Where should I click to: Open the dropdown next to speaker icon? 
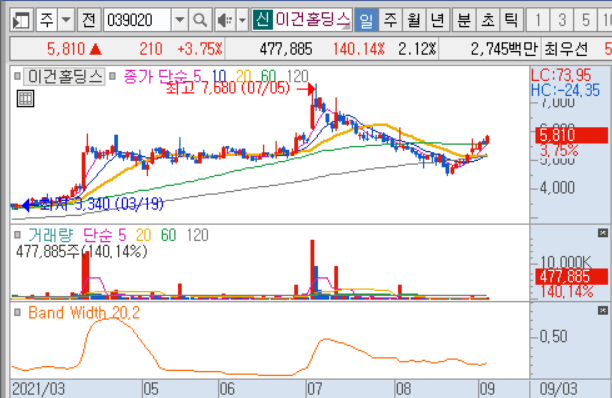pyautogui.click(x=242, y=20)
